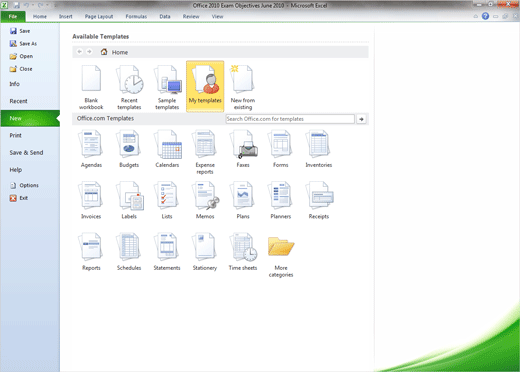Open Microsoft Excel Help question icon
The height and width of the screenshot is (372, 520).
tap(485, 16)
